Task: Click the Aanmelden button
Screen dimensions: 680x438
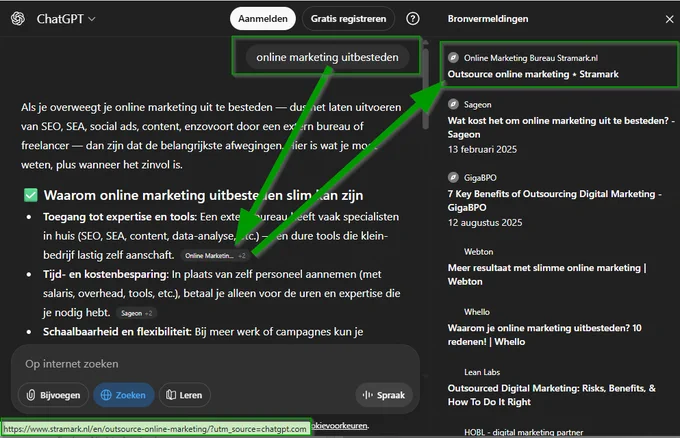Action: [x=263, y=19]
